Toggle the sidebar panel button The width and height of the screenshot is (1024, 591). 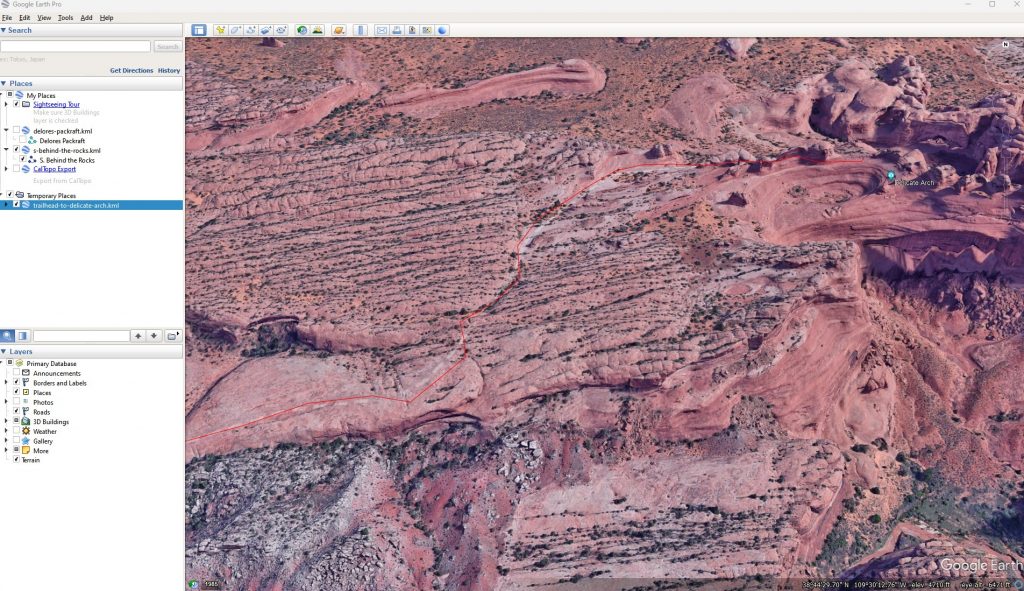pos(199,30)
